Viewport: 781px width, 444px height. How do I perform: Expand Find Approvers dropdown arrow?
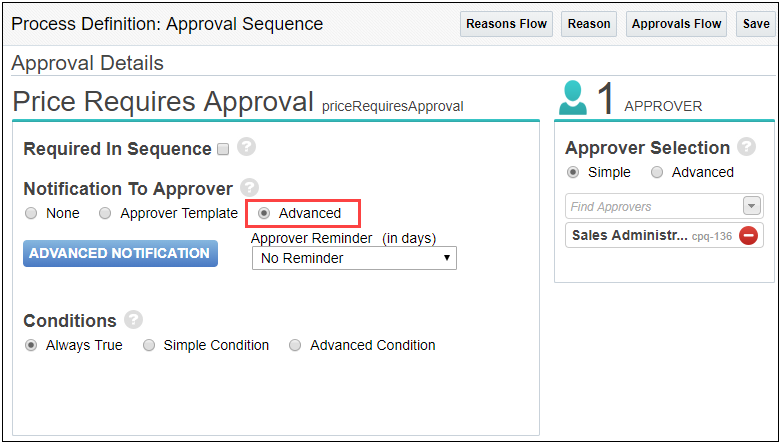pos(751,206)
